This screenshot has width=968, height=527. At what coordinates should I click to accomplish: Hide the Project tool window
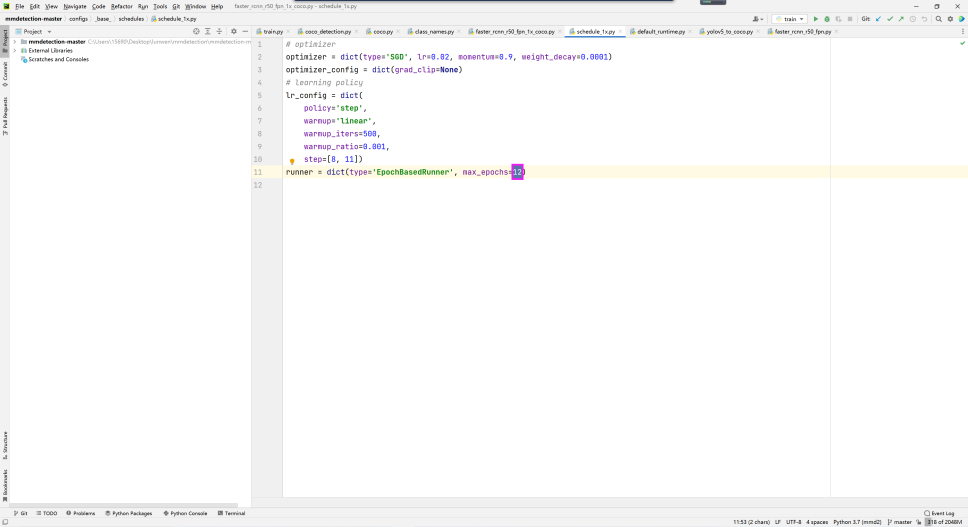coord(245,31)
